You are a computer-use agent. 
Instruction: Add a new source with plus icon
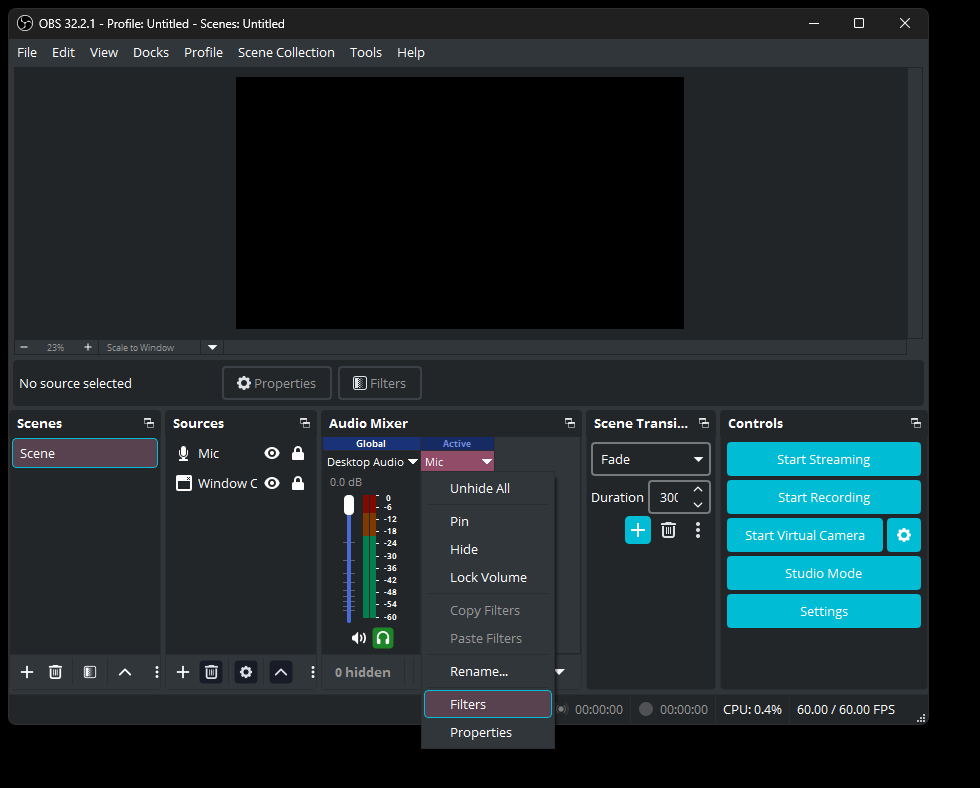point(182,672)
